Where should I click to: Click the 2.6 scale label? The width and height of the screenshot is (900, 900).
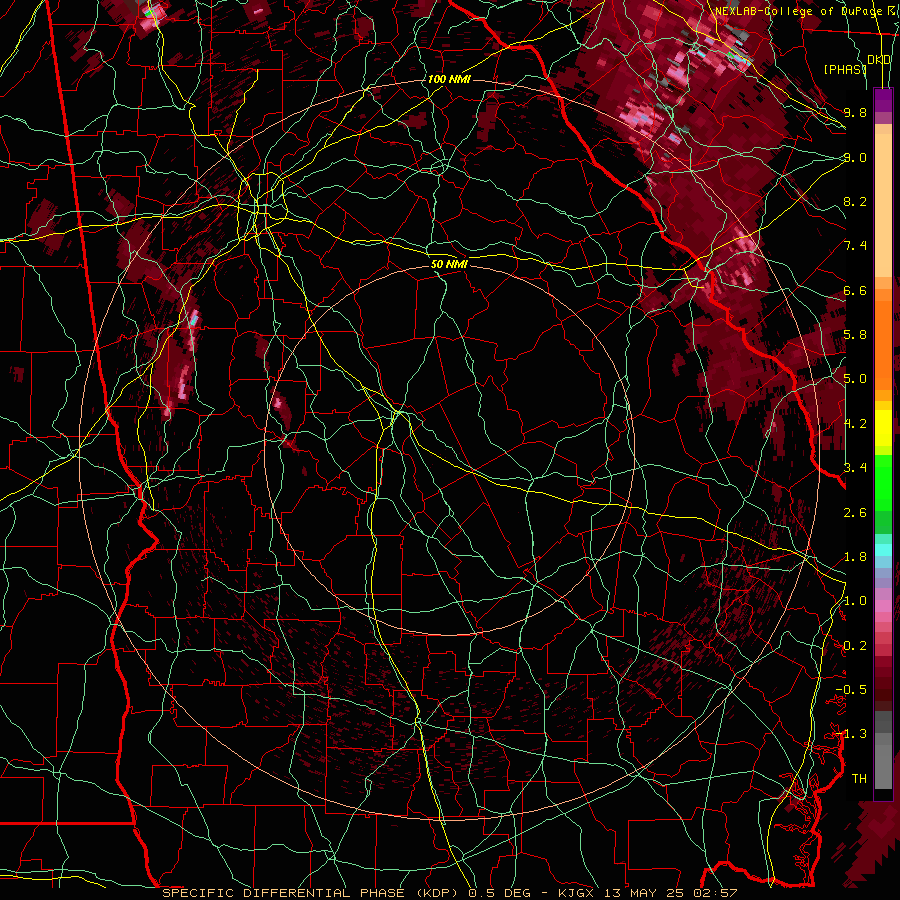pos(855,513)
